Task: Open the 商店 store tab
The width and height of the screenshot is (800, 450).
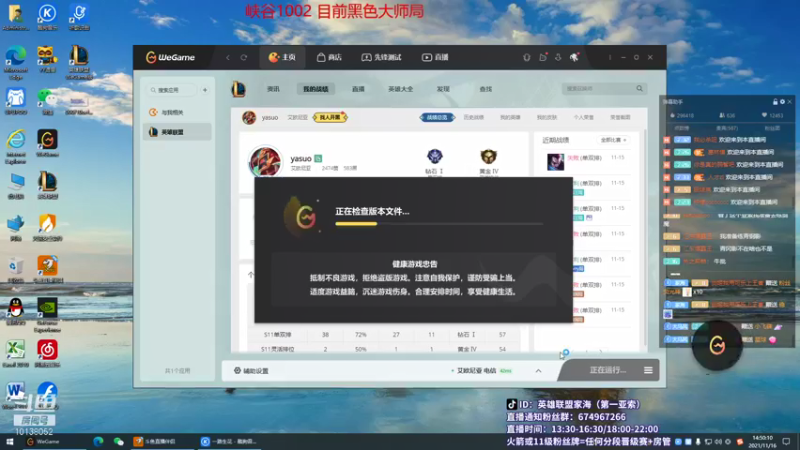Action: (x=329, y=57)
